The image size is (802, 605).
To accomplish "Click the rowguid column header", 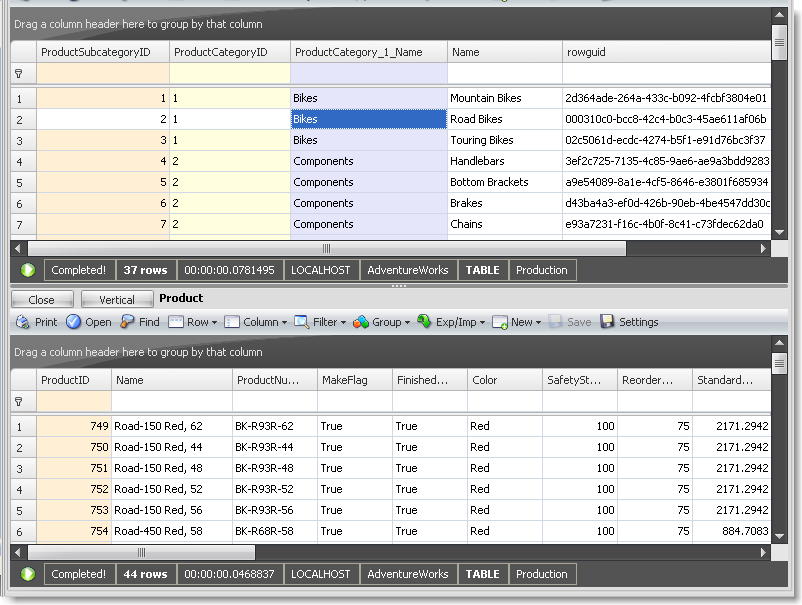I will [667, 52].
